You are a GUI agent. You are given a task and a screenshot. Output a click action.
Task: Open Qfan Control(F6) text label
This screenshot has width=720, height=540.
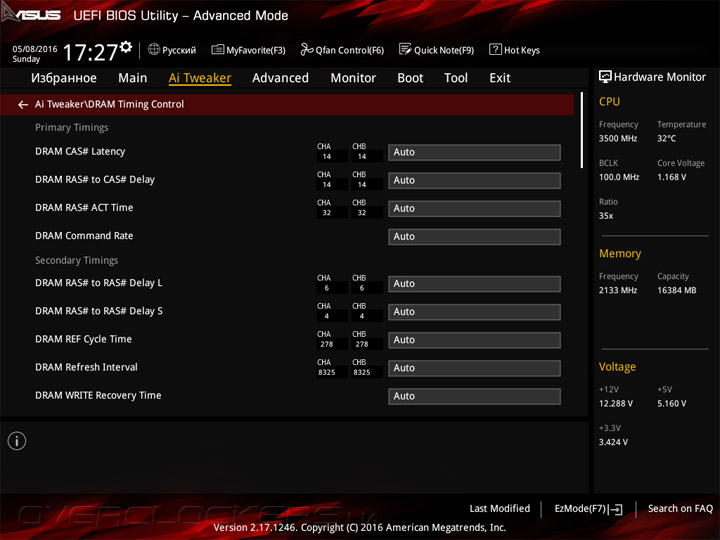349,50
